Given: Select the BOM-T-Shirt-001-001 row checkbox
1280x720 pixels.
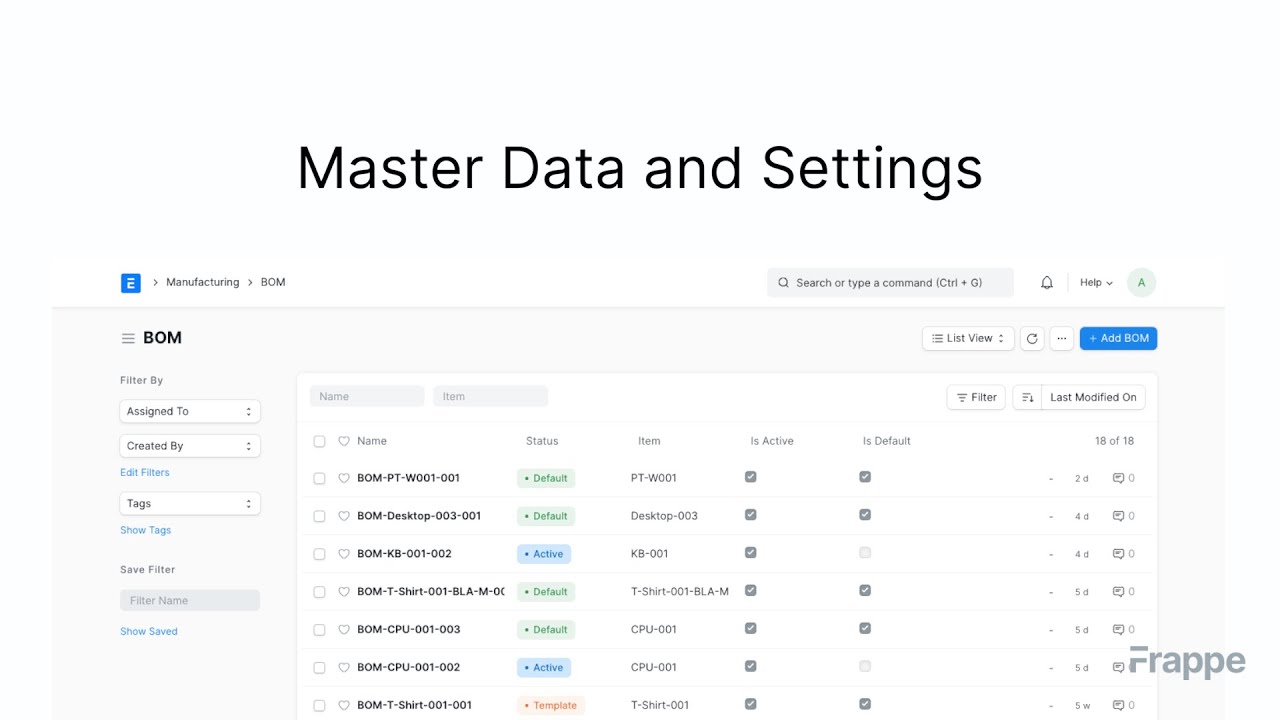Looking at the screenshot, I should coord(319,706).
